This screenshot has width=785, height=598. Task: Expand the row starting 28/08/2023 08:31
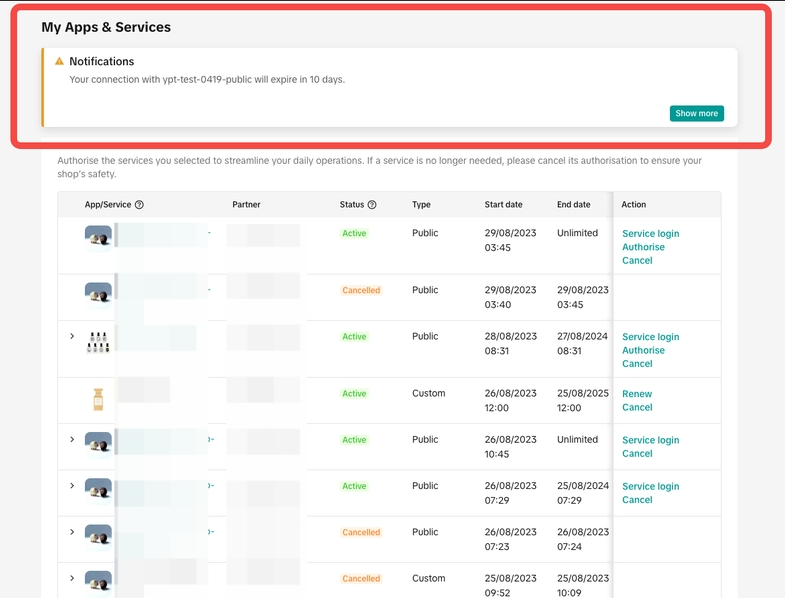tap(72, 337)
